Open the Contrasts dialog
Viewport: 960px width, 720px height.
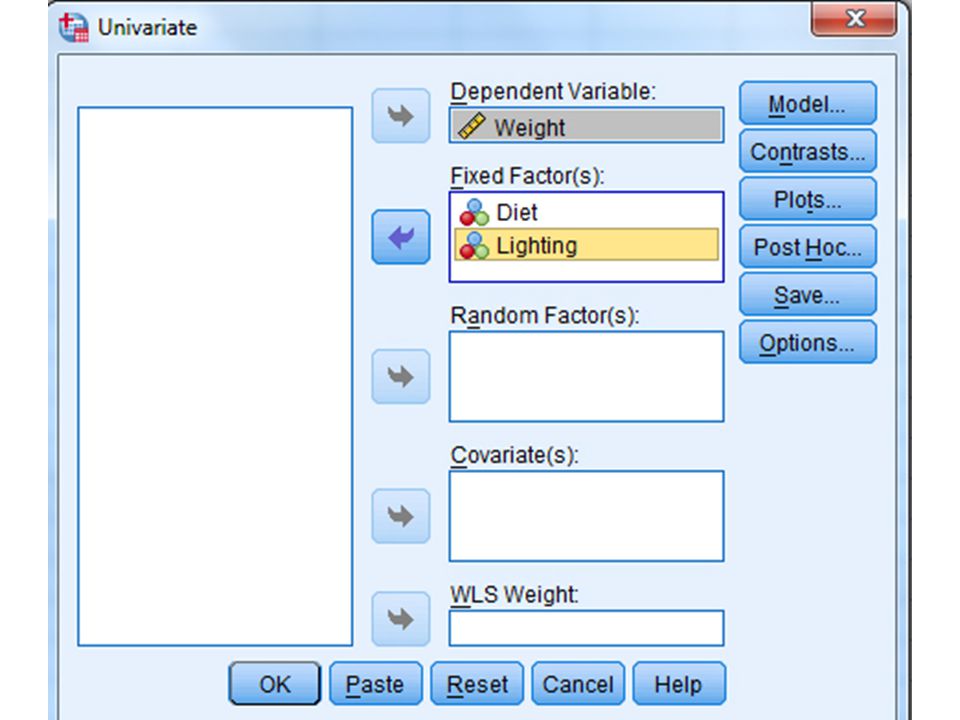[808, 151]
